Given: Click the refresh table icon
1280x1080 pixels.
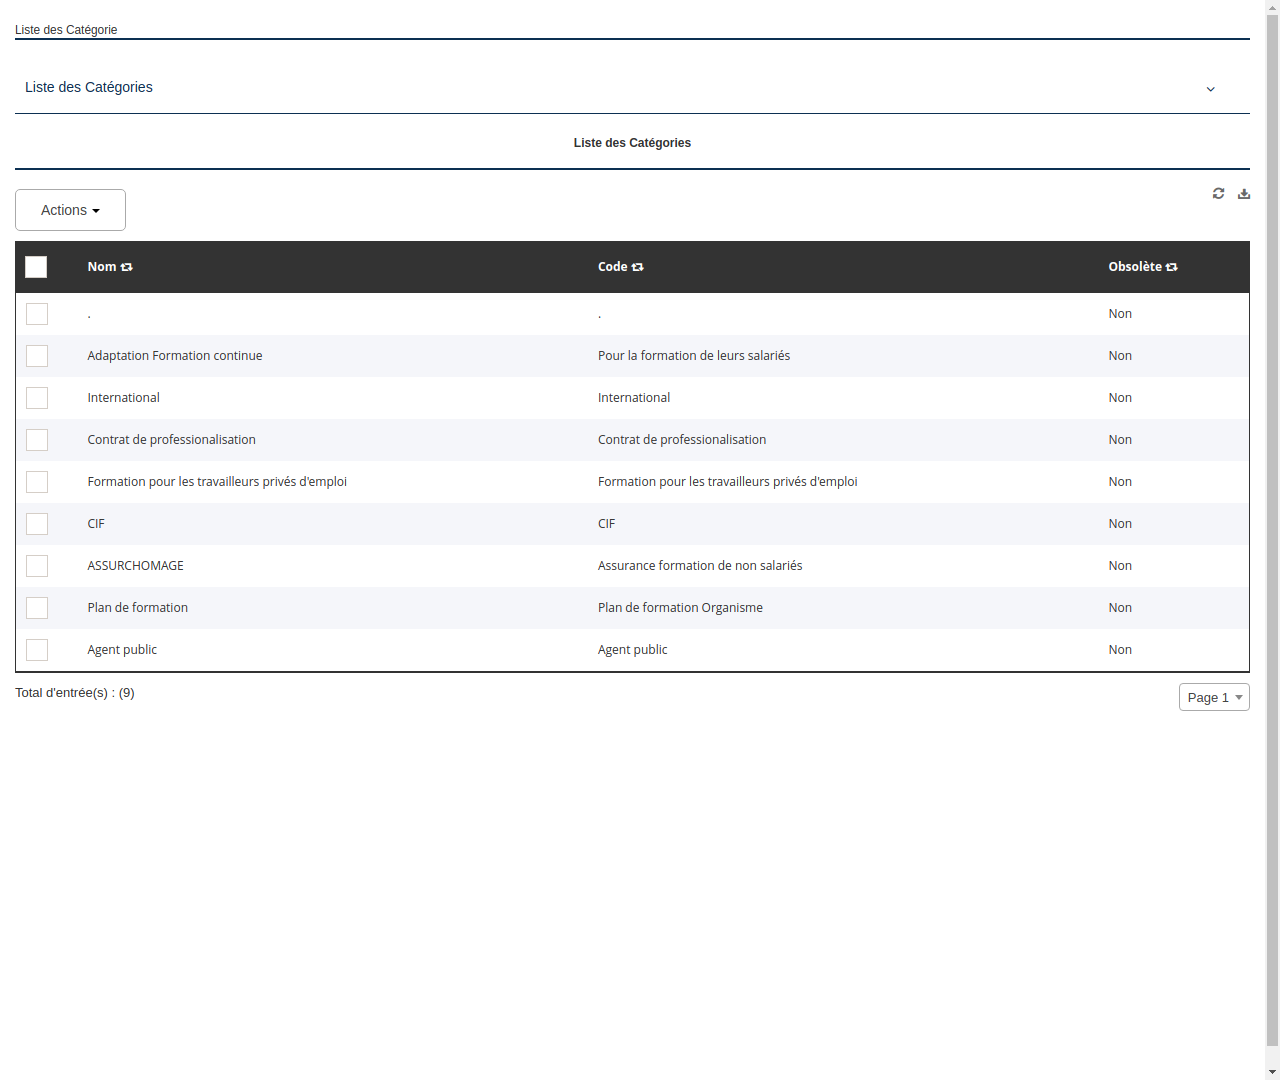Looking at the screenshot, I should coord(1218,193).
